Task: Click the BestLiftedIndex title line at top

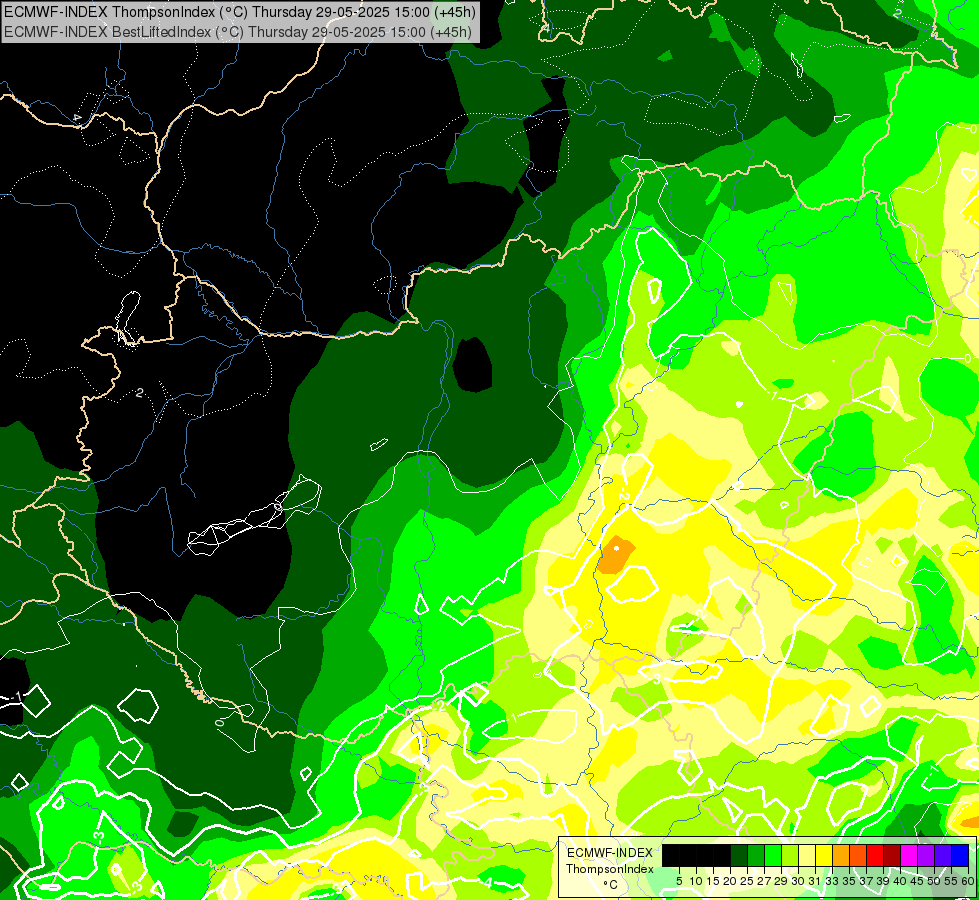Action: tap(238, 32)
